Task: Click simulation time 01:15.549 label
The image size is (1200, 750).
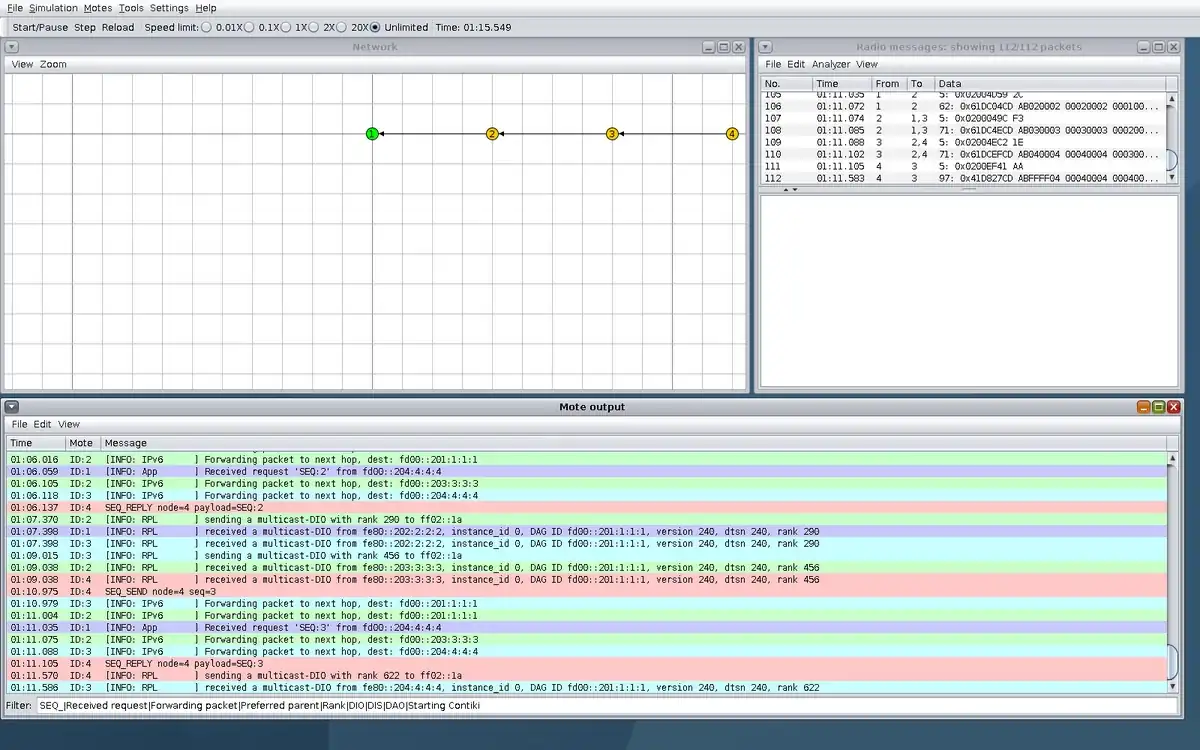Action: (473, 27)
